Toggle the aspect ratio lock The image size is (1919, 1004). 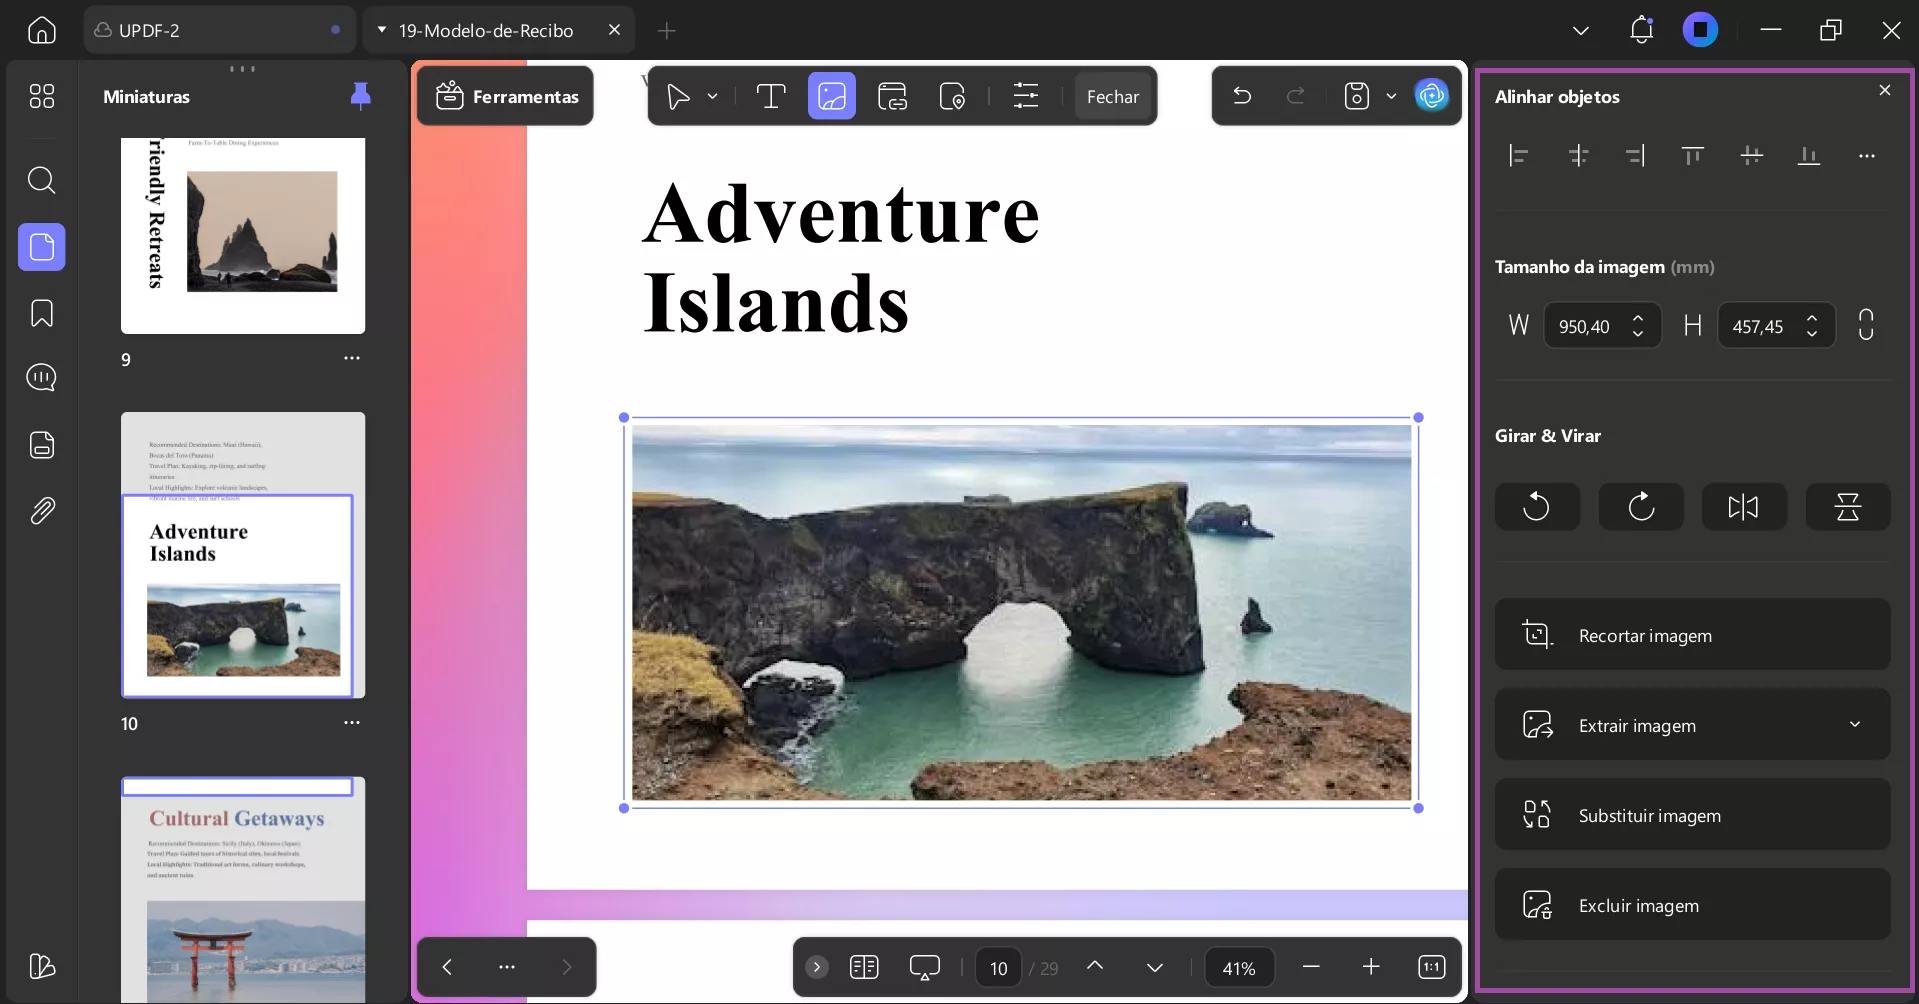click(1865, 325)
